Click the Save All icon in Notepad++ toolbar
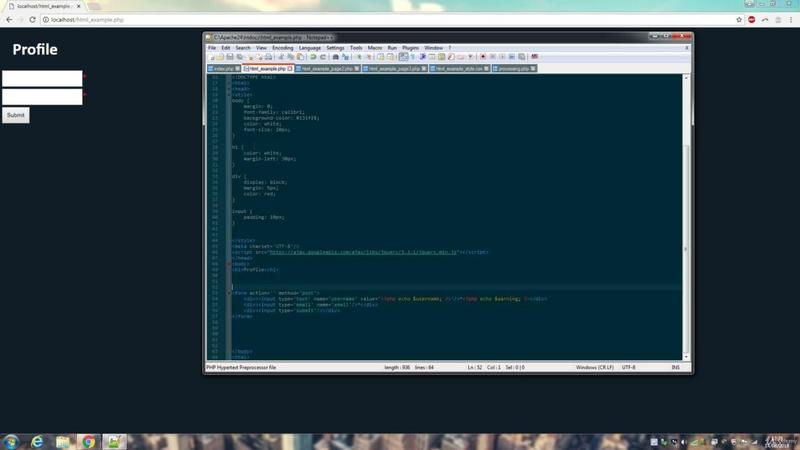This screenshot has width=800, height=450. pyautogui.click(x=239, y=57)
